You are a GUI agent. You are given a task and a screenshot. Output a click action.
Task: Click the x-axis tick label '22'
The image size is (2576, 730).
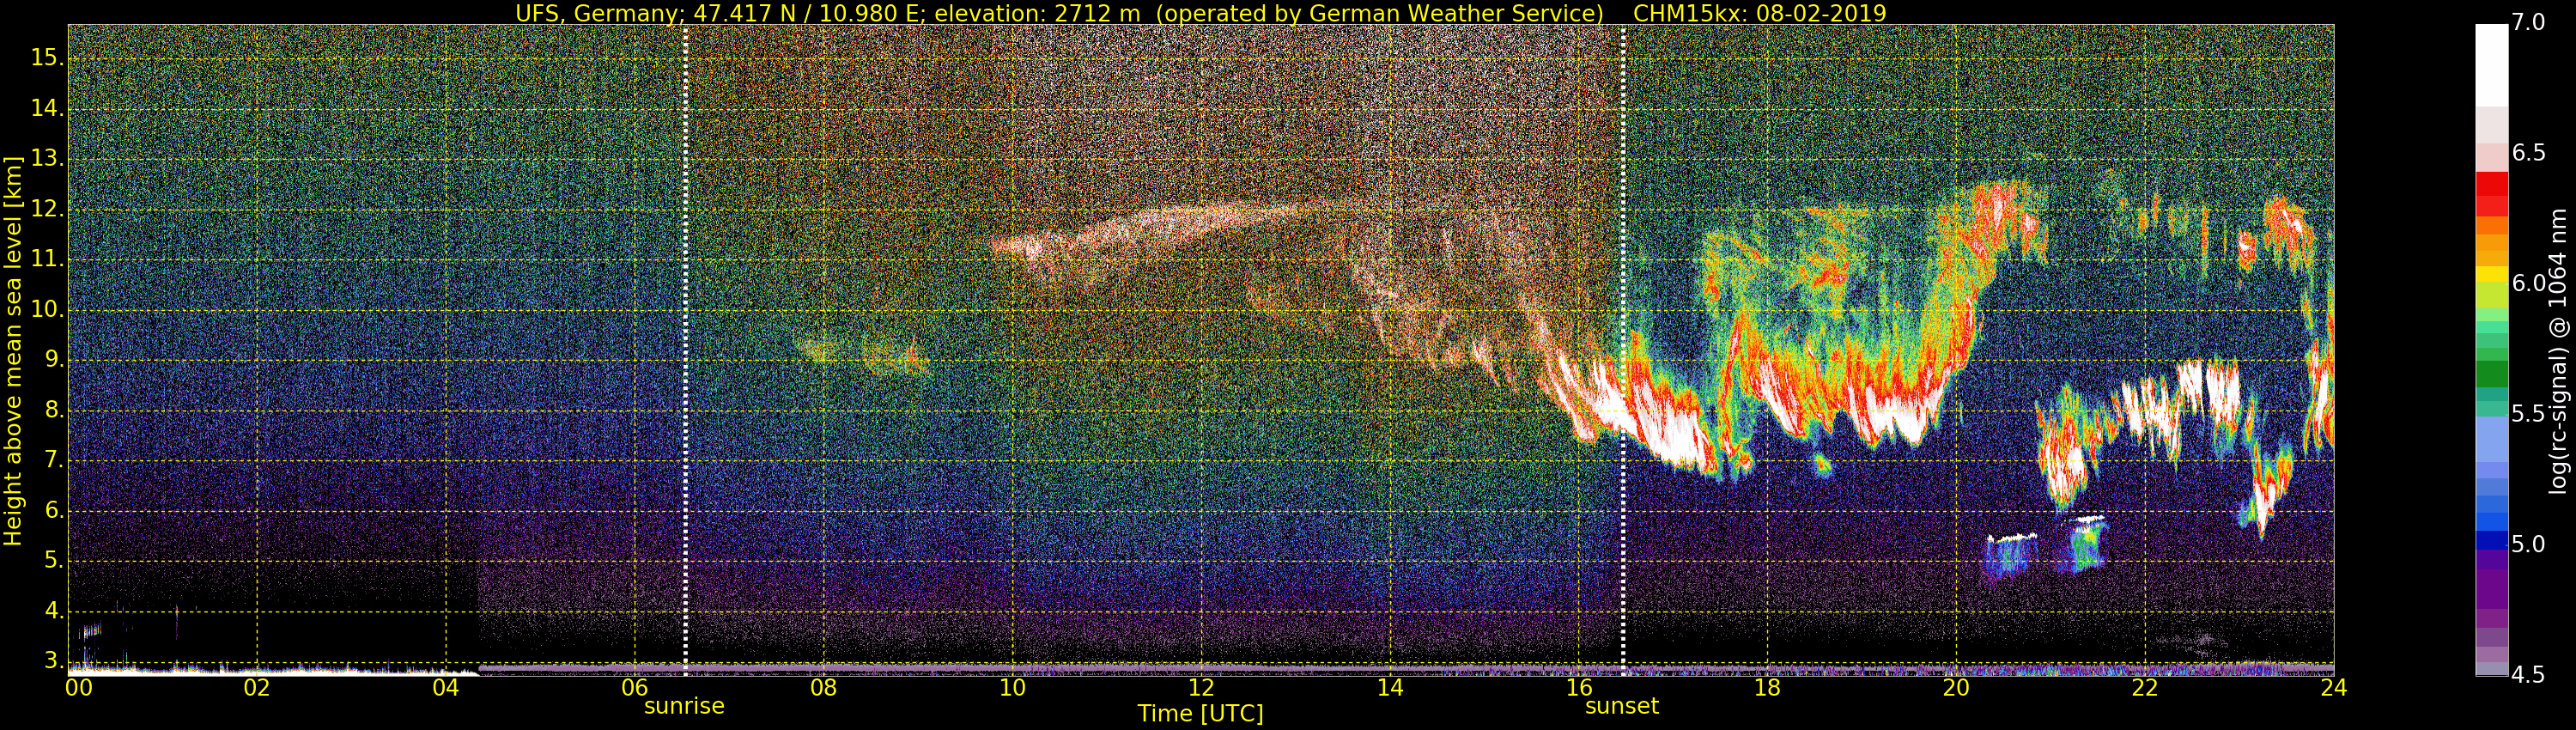[x=2145, y=688]
